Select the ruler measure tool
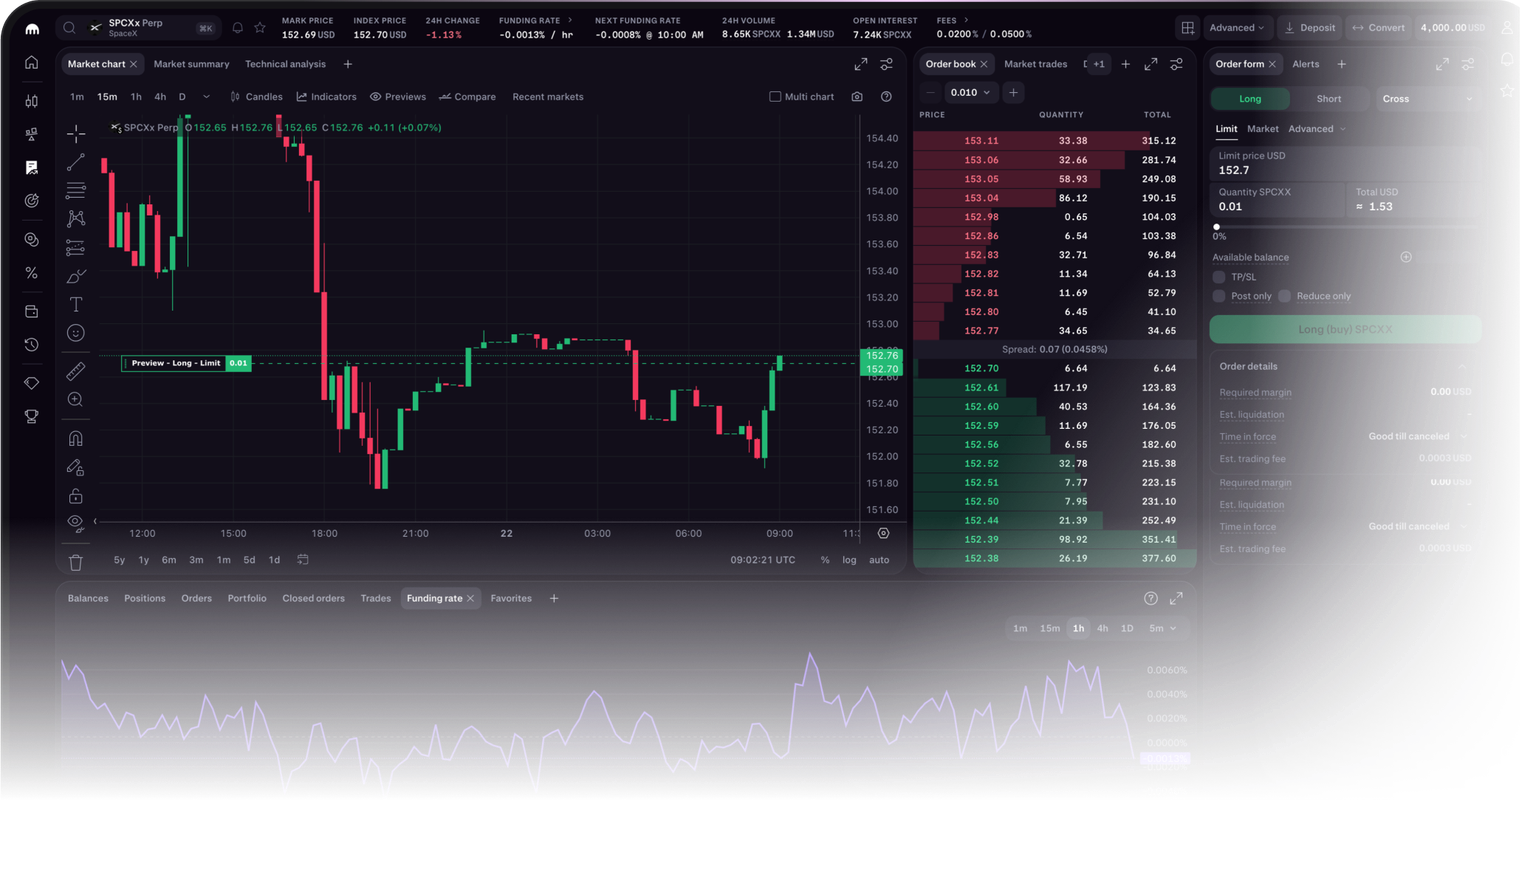This screenshot has height=871, width=1536. point(76,371)
